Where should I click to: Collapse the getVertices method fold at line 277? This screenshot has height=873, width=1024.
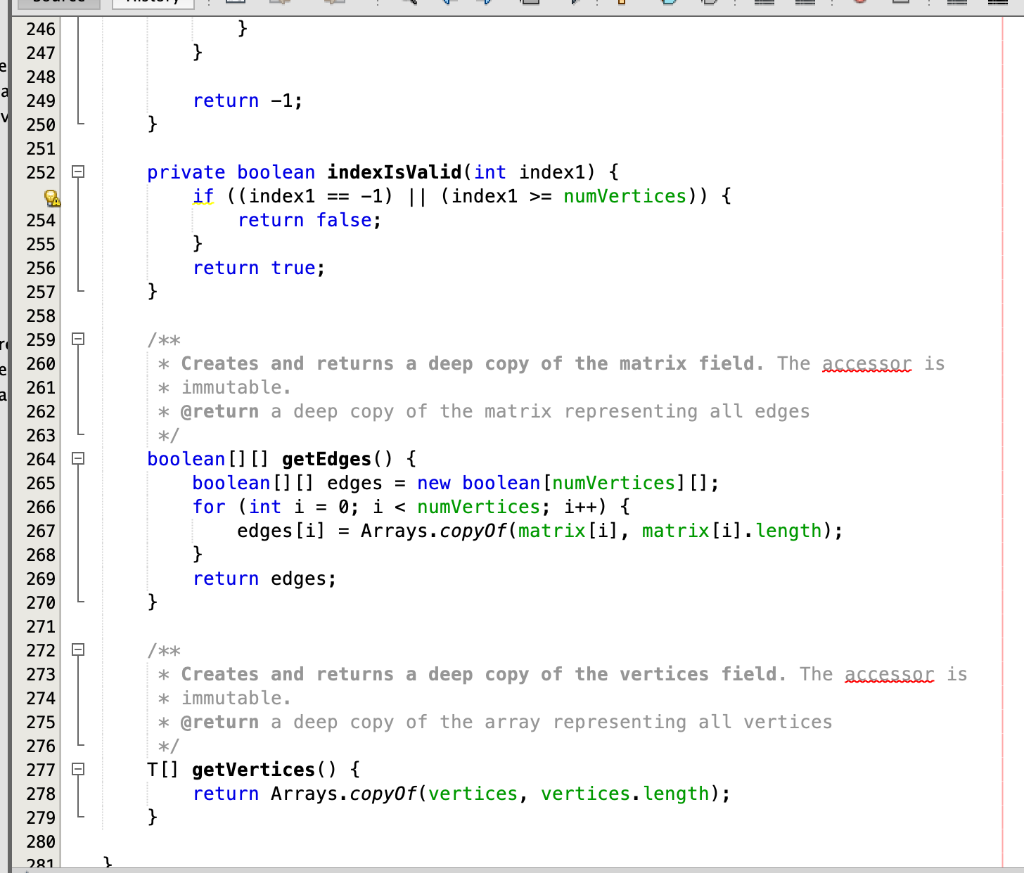(x=77, y=770)
